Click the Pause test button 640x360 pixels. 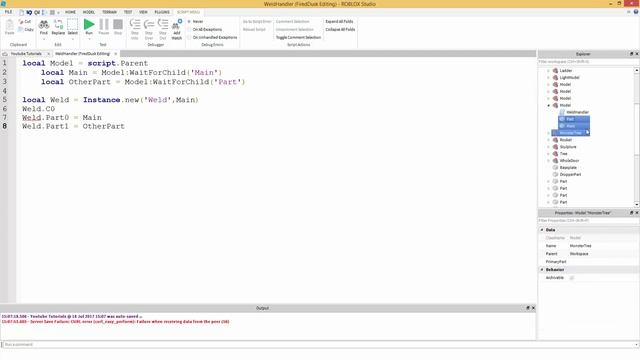click(104, 24)
